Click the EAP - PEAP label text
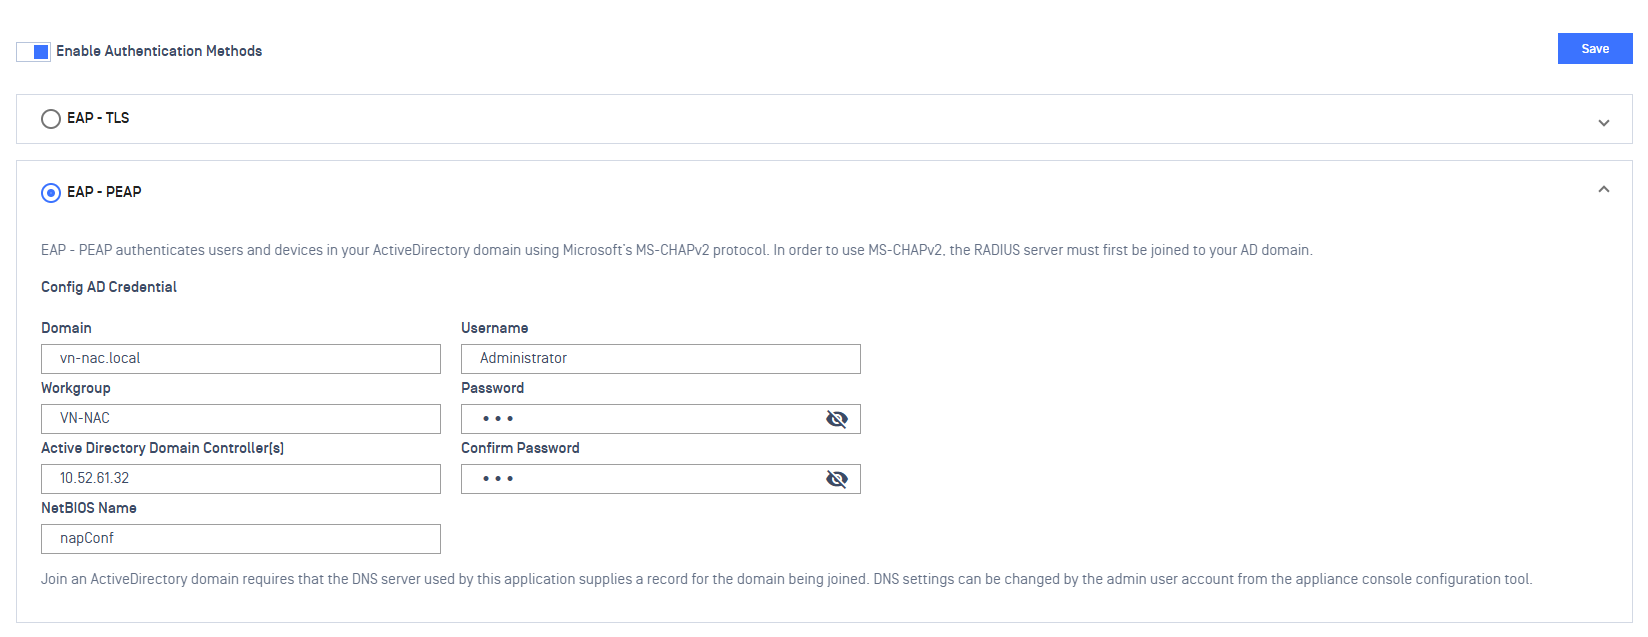The image size is (1648, 637). click(104, 192)
